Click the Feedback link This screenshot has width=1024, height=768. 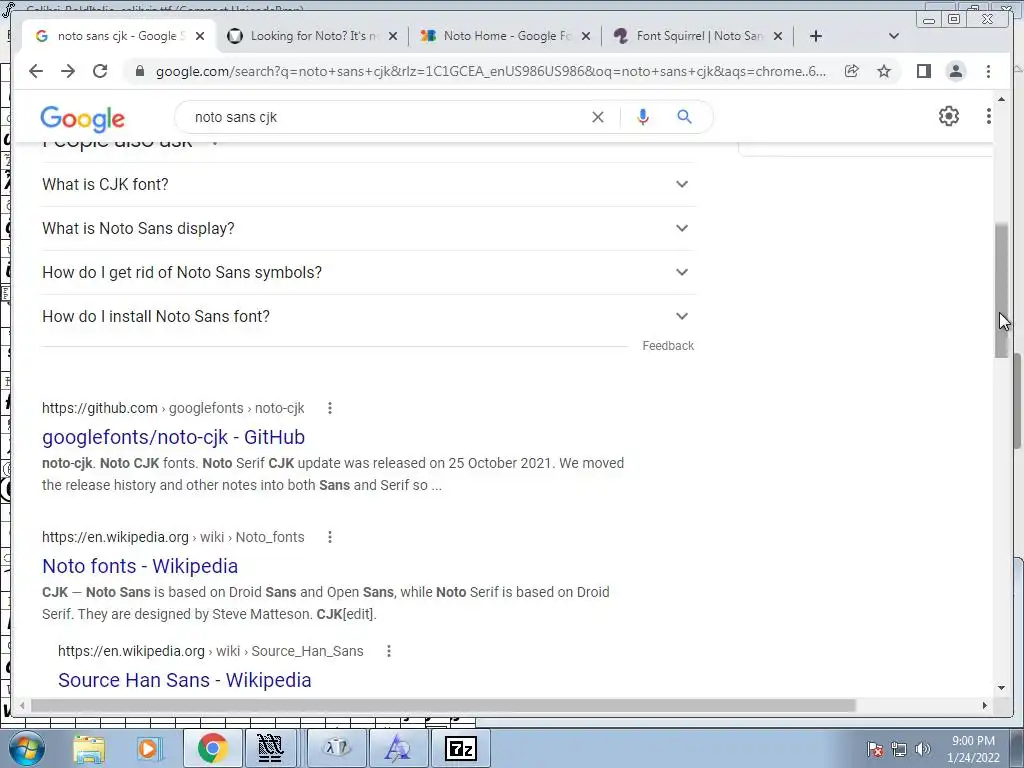pos(667,346)
